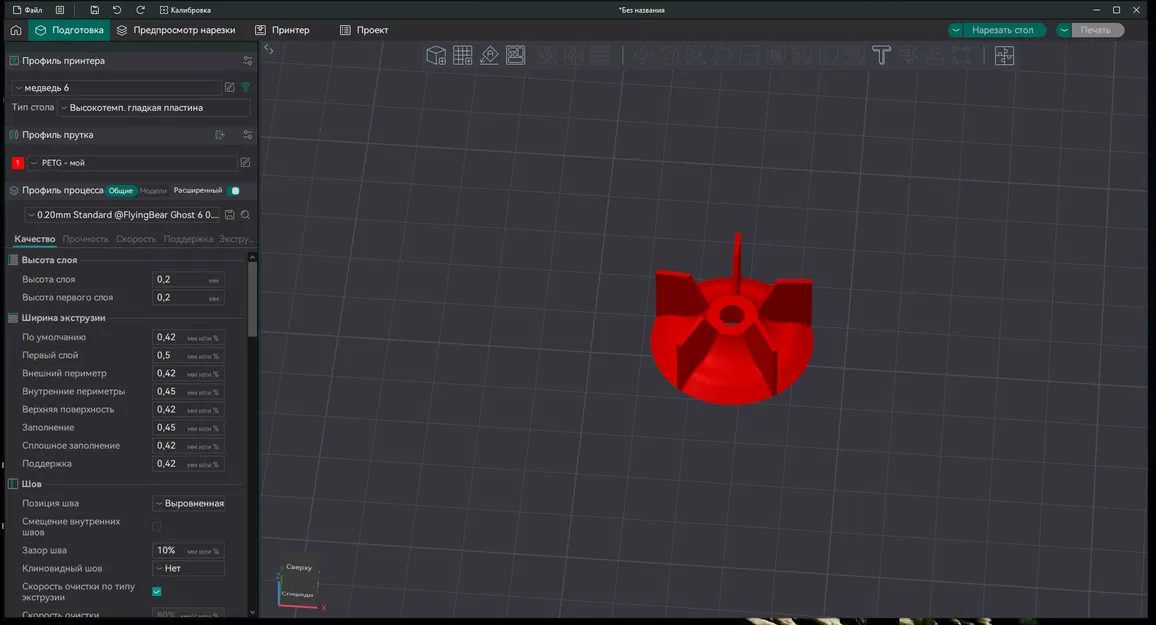Select the Text emboss T tool
Screen dimensions: 1156x625
pyautogui.click(x=881, y=55)
